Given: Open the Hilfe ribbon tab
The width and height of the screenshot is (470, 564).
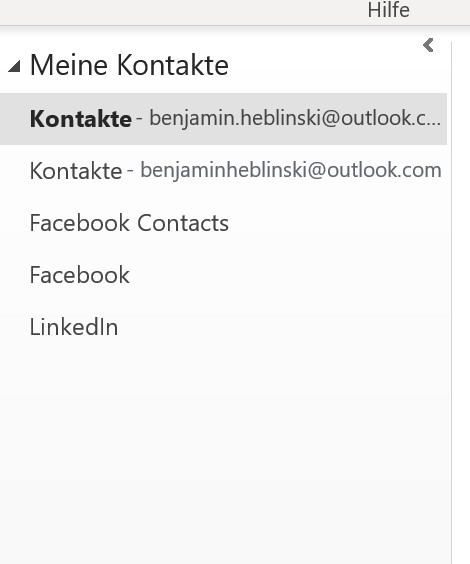Looking at the screenshot, I should tap(388, 10).
